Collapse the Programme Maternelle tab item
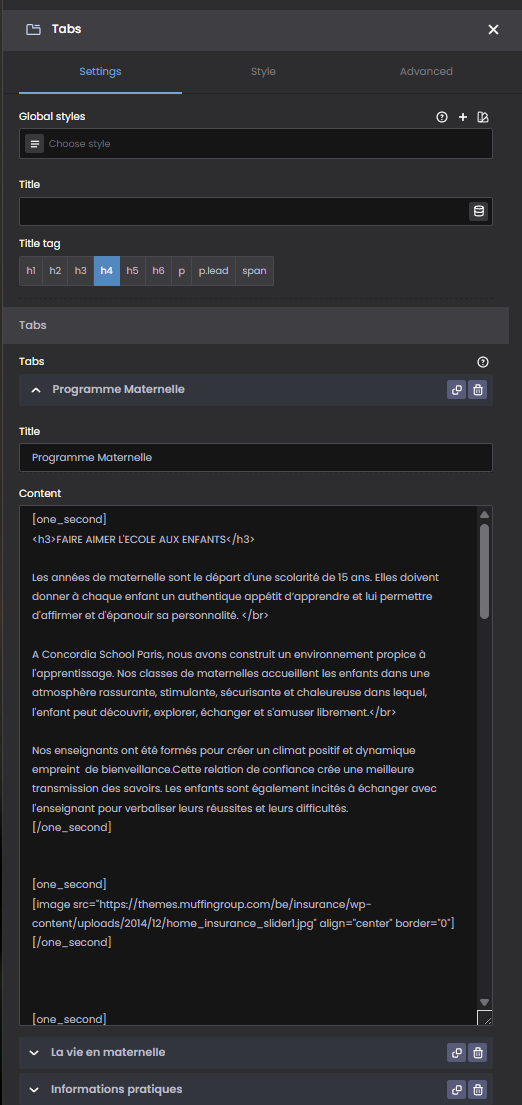This screenshot has height=1105, width=522. coord(37,390)
